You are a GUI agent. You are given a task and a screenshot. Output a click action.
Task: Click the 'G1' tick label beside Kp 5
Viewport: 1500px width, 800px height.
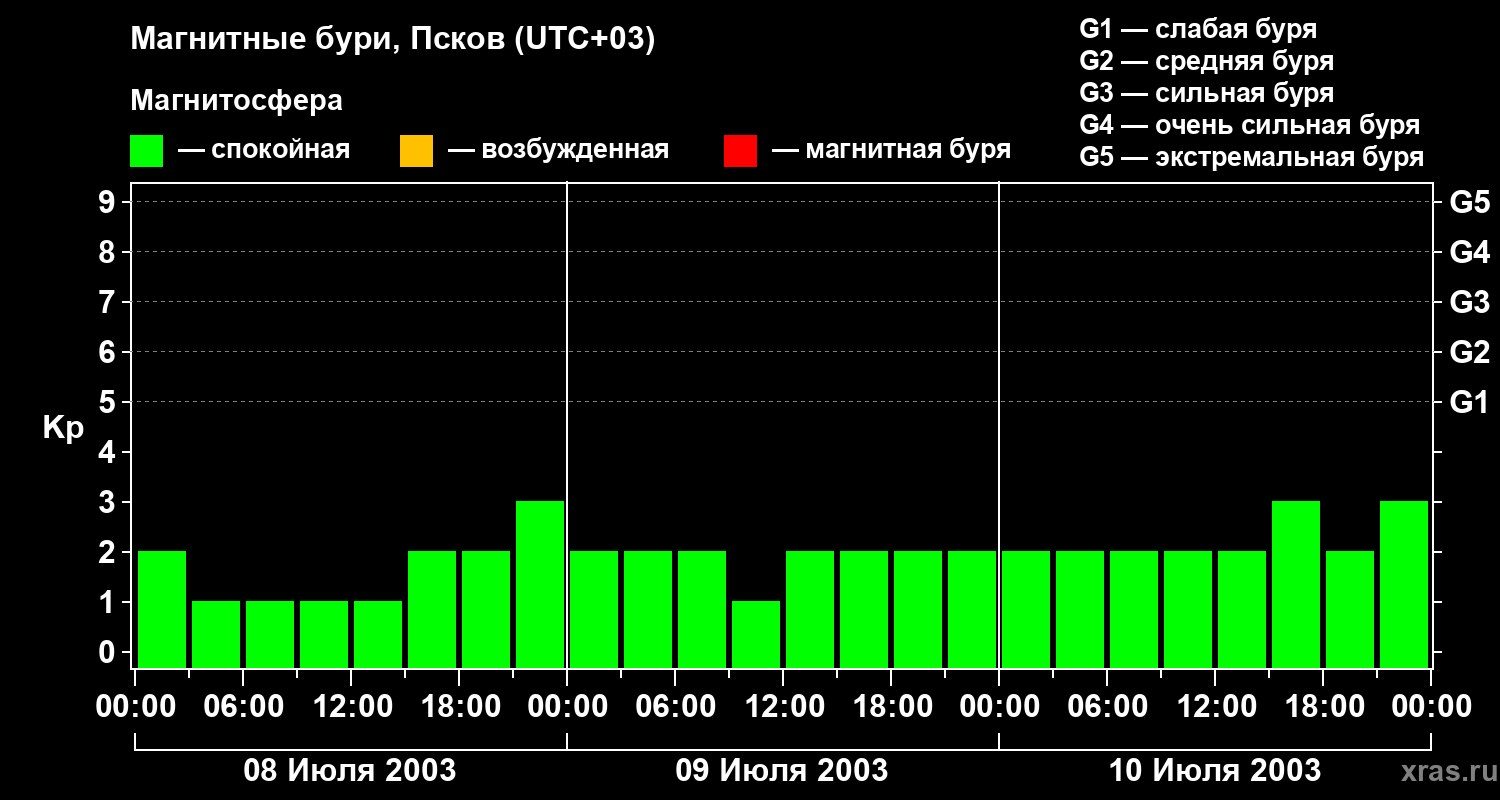[x=1470, y=403]
